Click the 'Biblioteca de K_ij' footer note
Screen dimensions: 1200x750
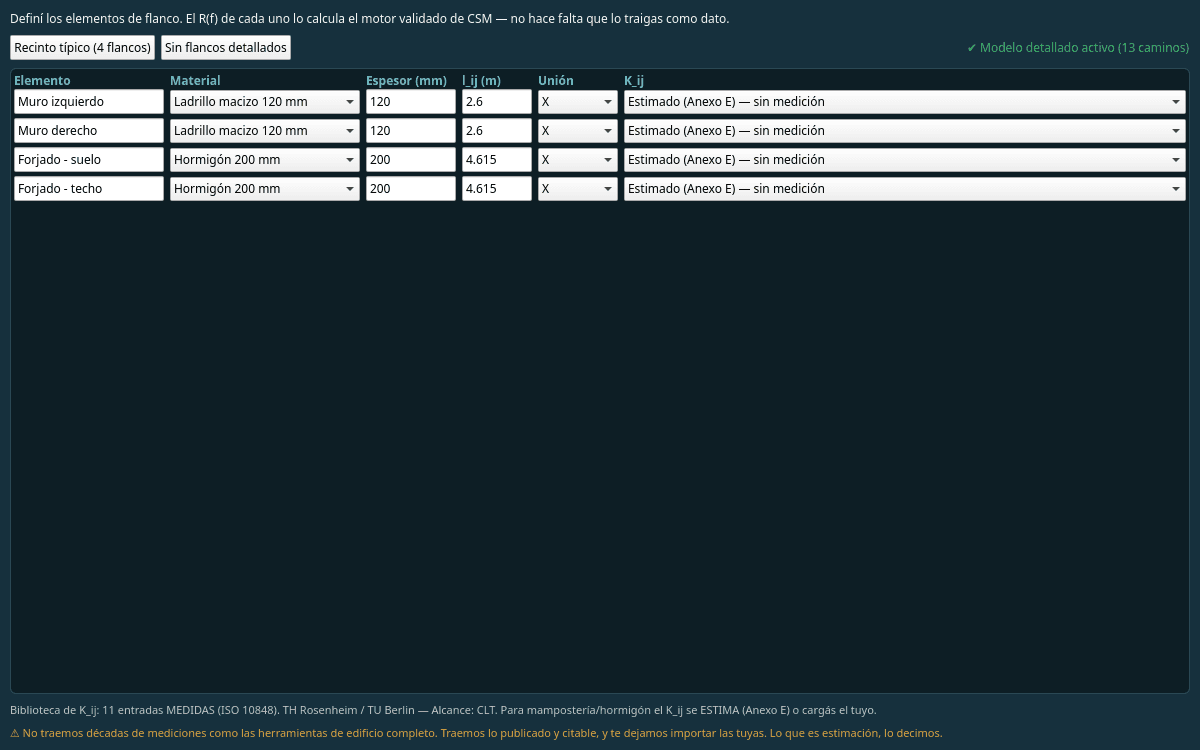click(443, 710)
